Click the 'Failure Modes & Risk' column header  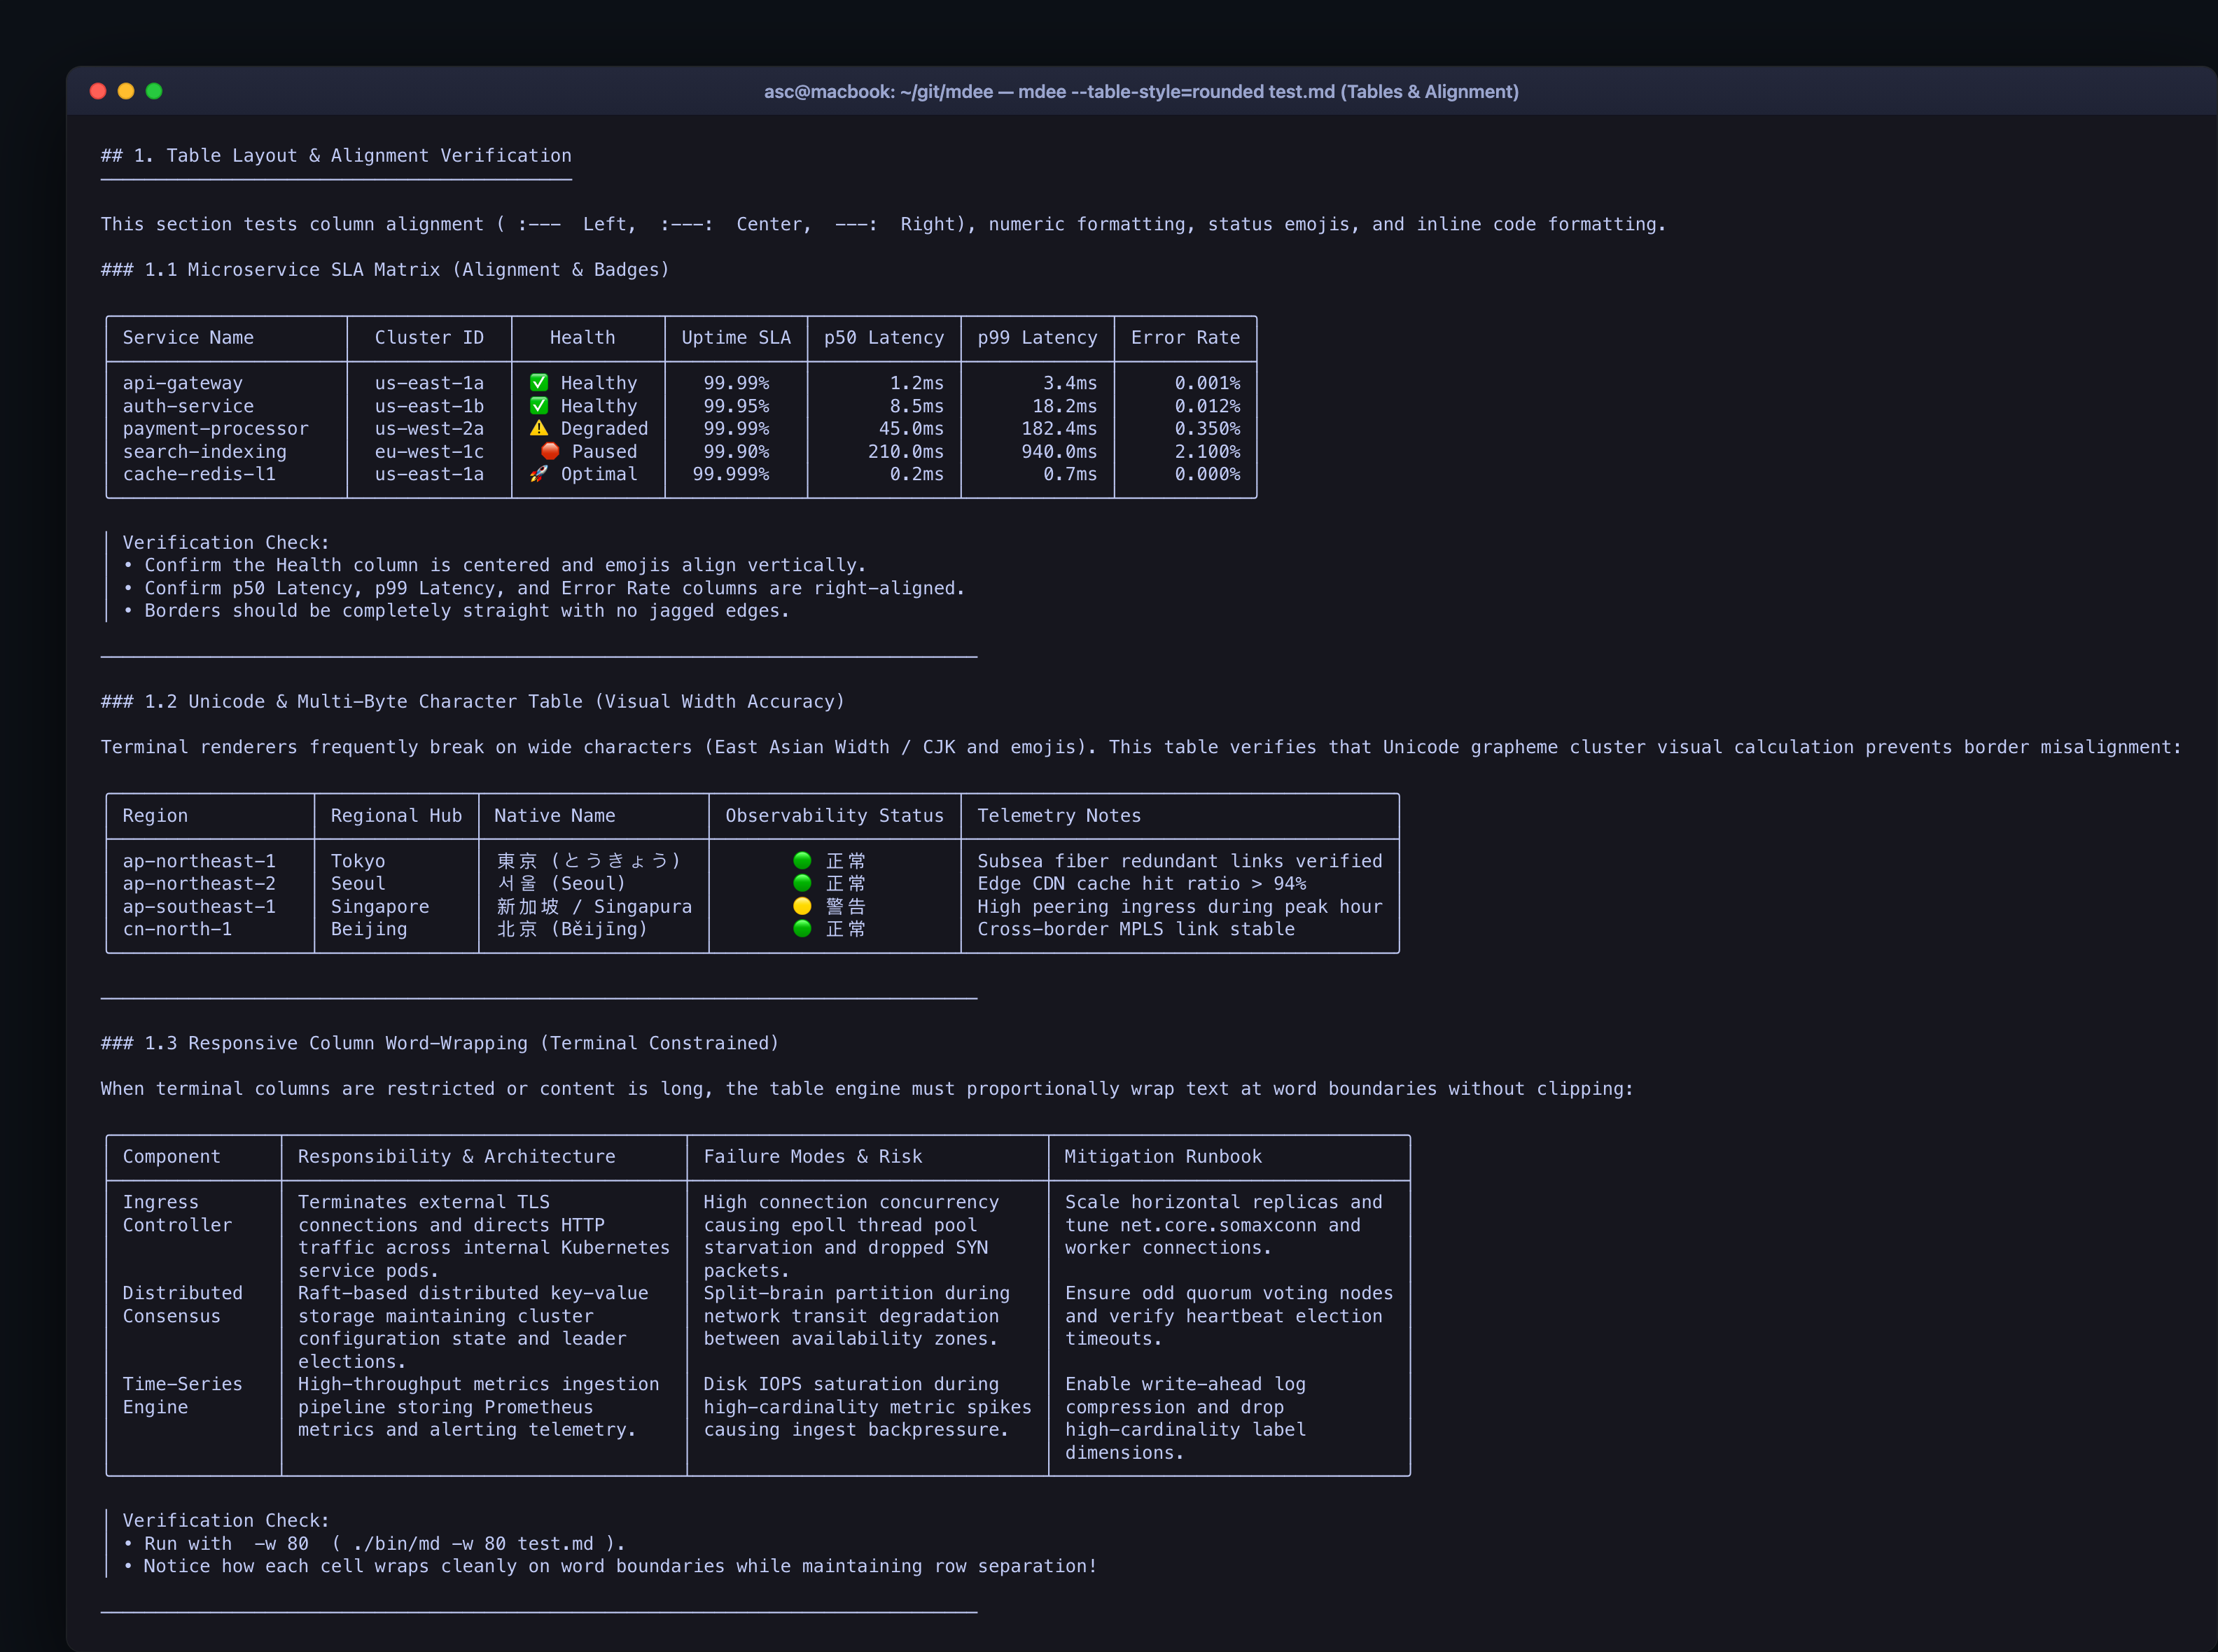pyautogui.click(x=813, y=1157)
